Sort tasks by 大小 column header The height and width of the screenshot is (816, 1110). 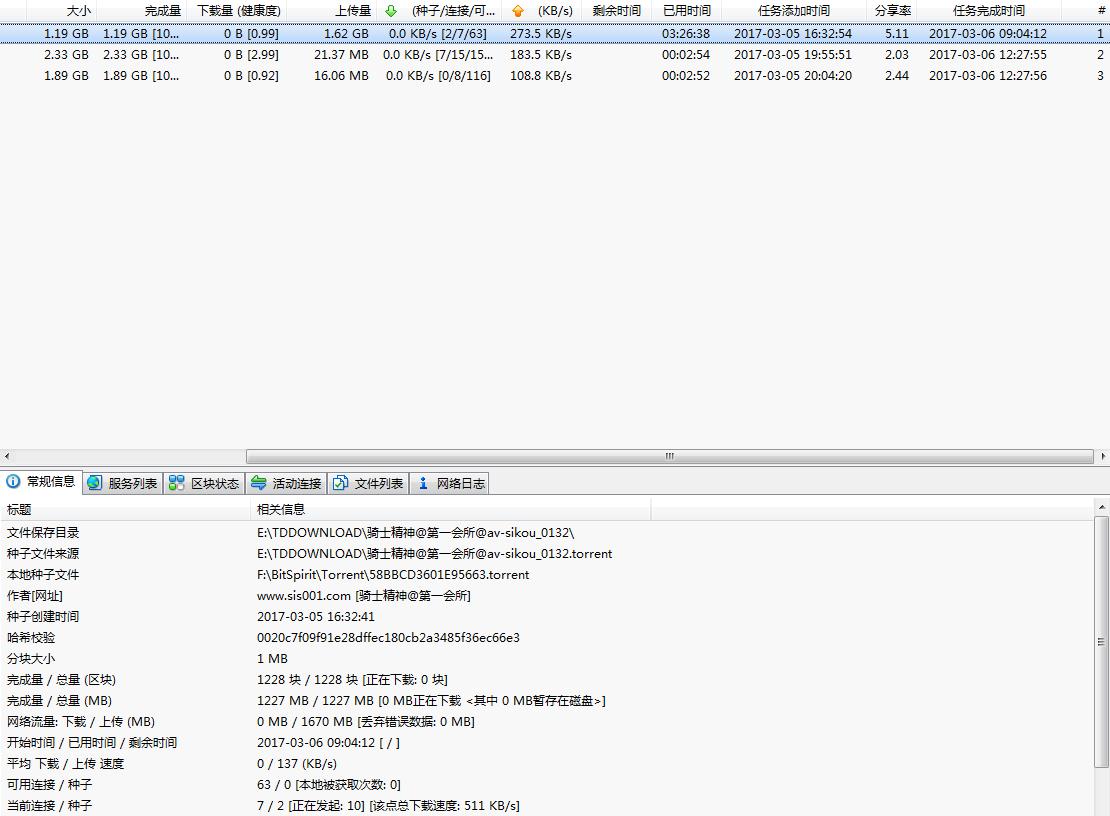(x=78, y=11)
